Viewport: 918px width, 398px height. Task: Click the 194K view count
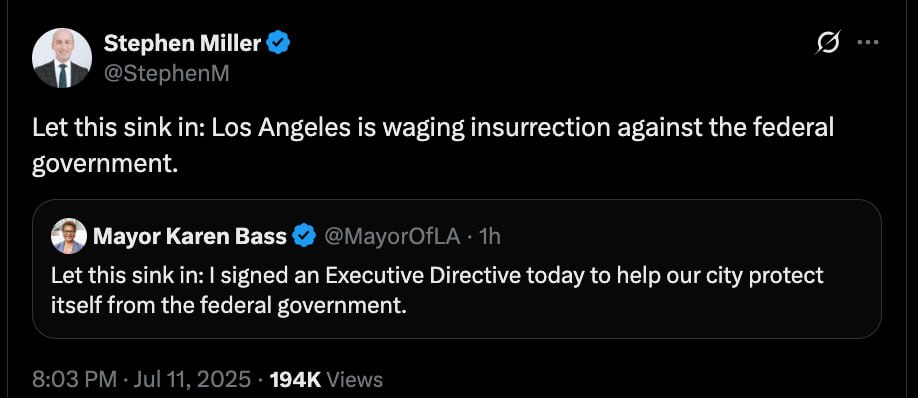[x=295, y=379]
